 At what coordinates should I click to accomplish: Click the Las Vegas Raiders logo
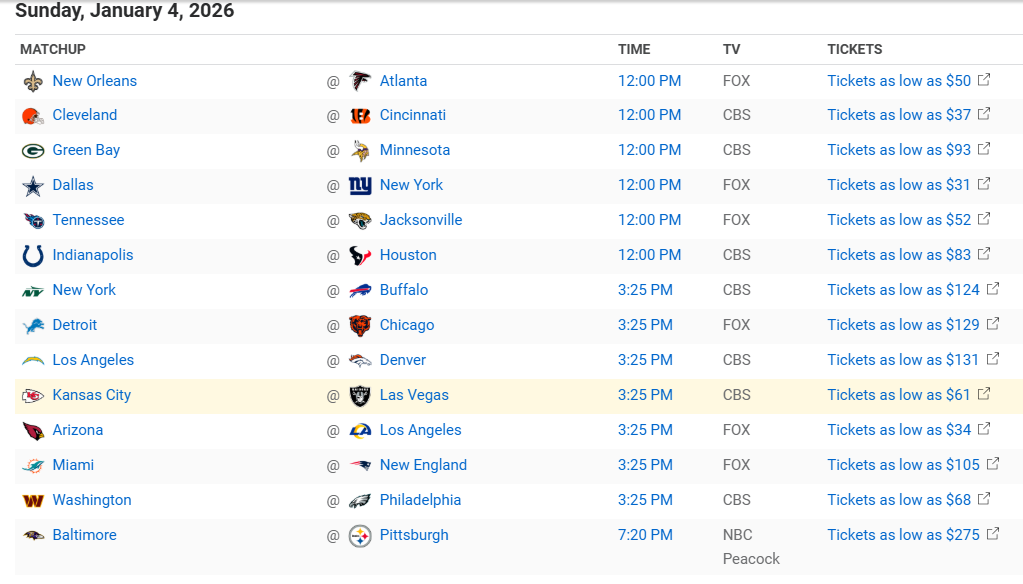360,396
